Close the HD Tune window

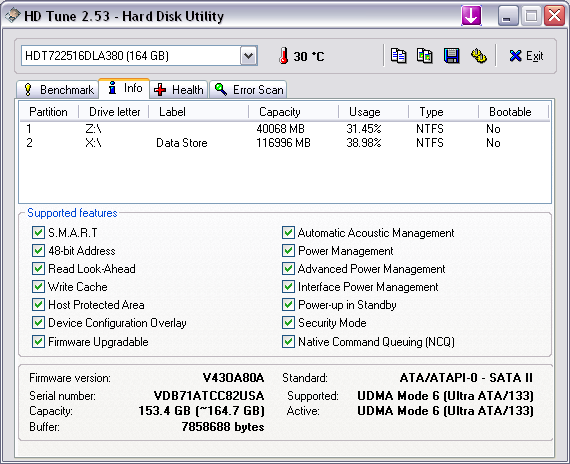tap(554, 16)
